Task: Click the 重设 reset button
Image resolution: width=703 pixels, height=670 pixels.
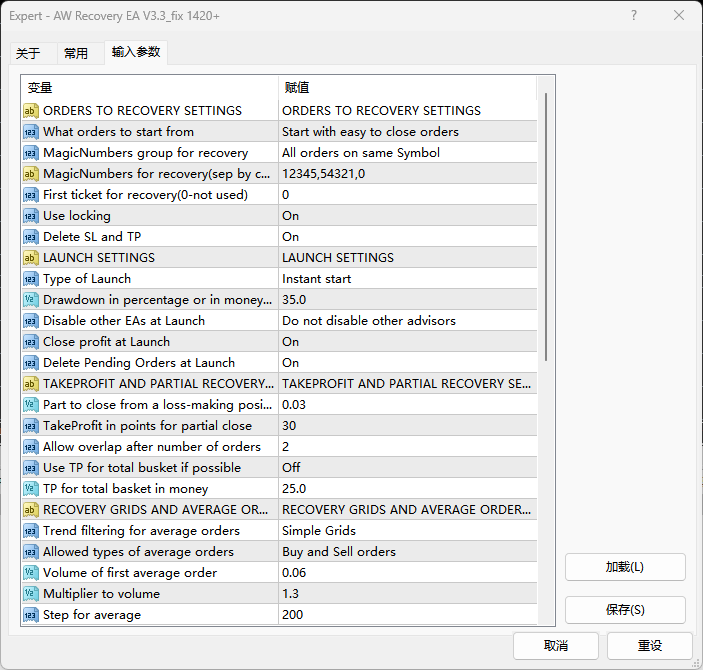Action: click(650, 646)
